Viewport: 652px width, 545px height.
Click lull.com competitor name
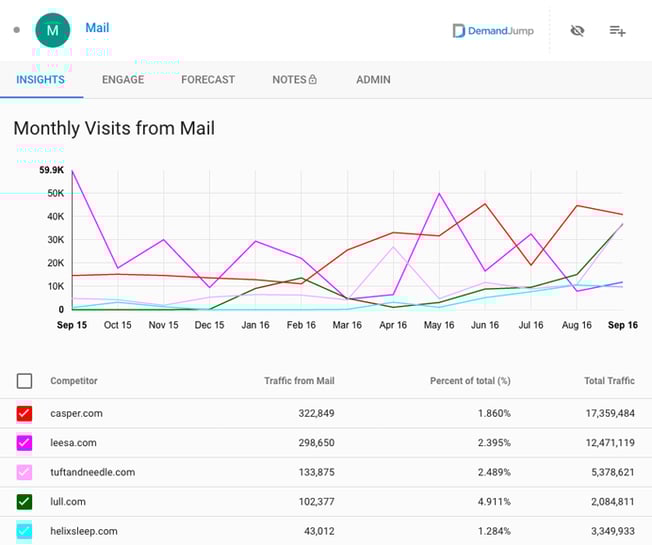tap(68, 502)
